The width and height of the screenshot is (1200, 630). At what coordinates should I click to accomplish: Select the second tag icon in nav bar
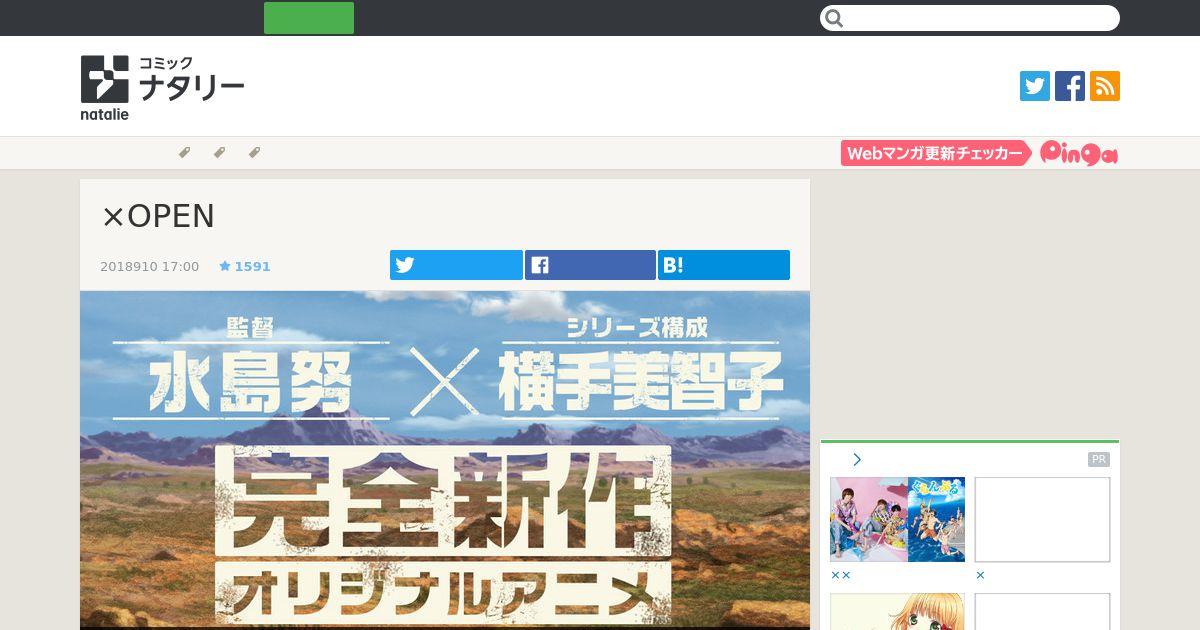point(219,153)
